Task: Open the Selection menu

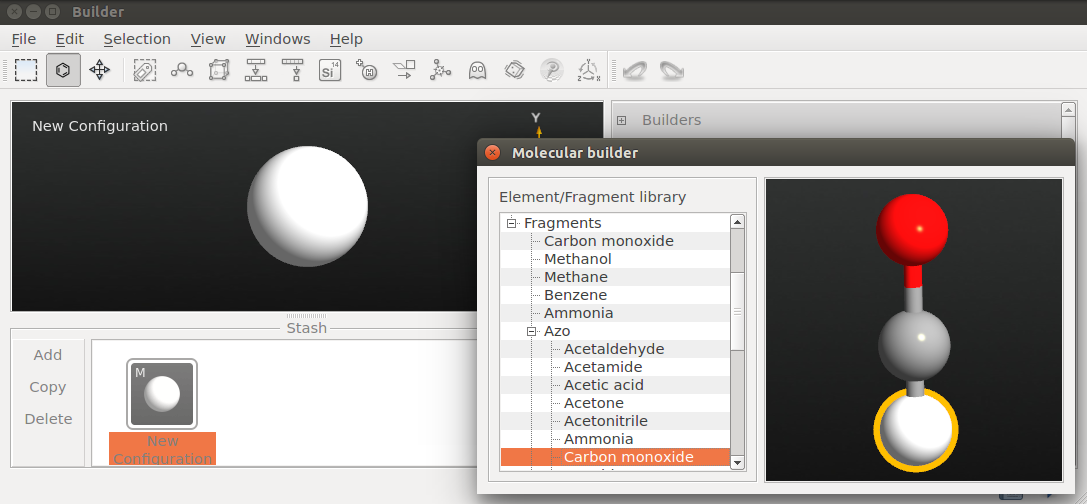Action: tap(137, 39)
